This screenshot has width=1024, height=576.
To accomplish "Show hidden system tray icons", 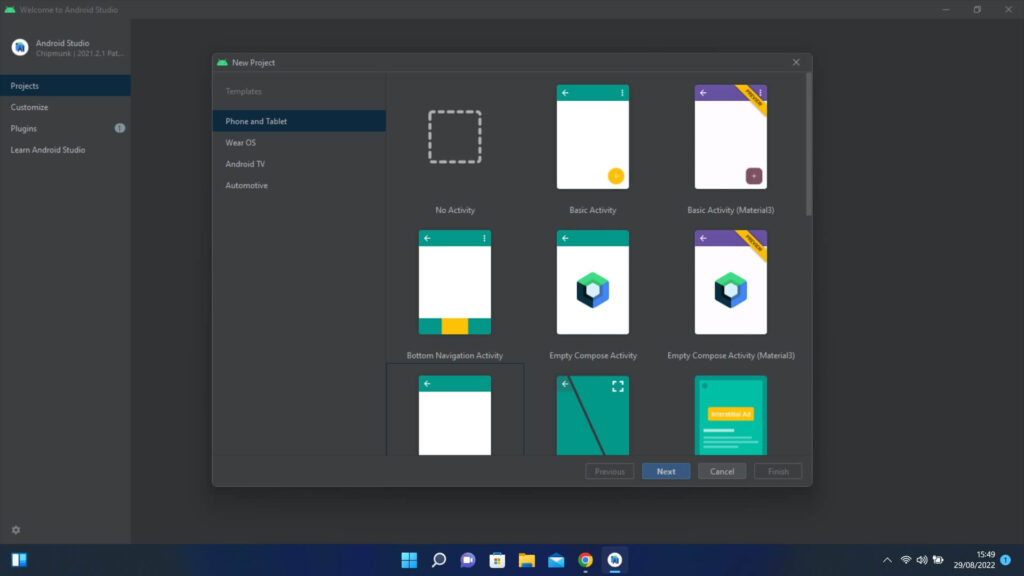I will (x=887, y=560).
